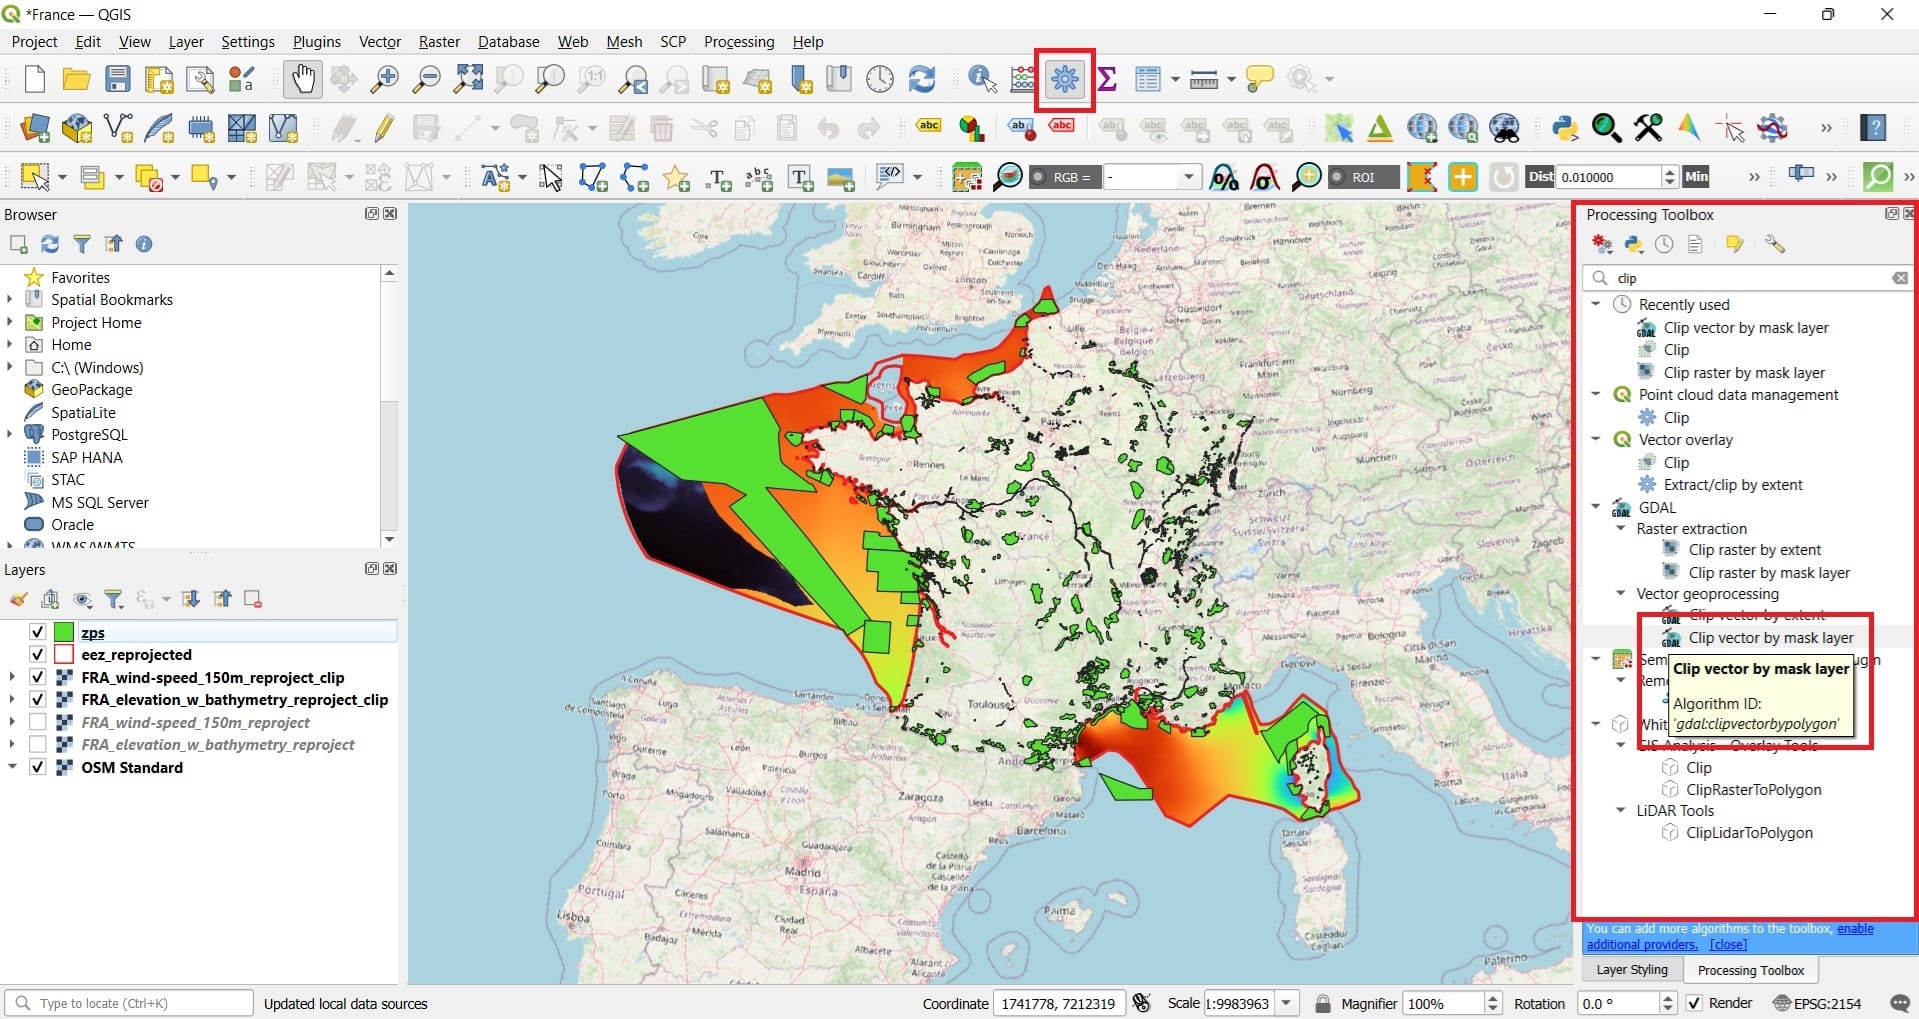Viewport: 1919px width, 1019px height.
Task: Open the Vector menu
Action: tap(379, 42)
